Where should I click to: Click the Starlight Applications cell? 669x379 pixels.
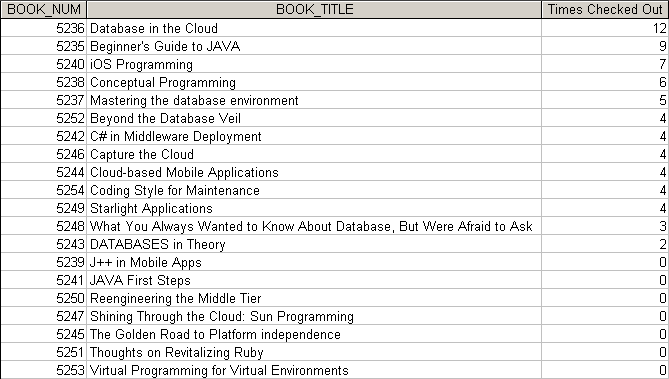click(x=314, y=208)
